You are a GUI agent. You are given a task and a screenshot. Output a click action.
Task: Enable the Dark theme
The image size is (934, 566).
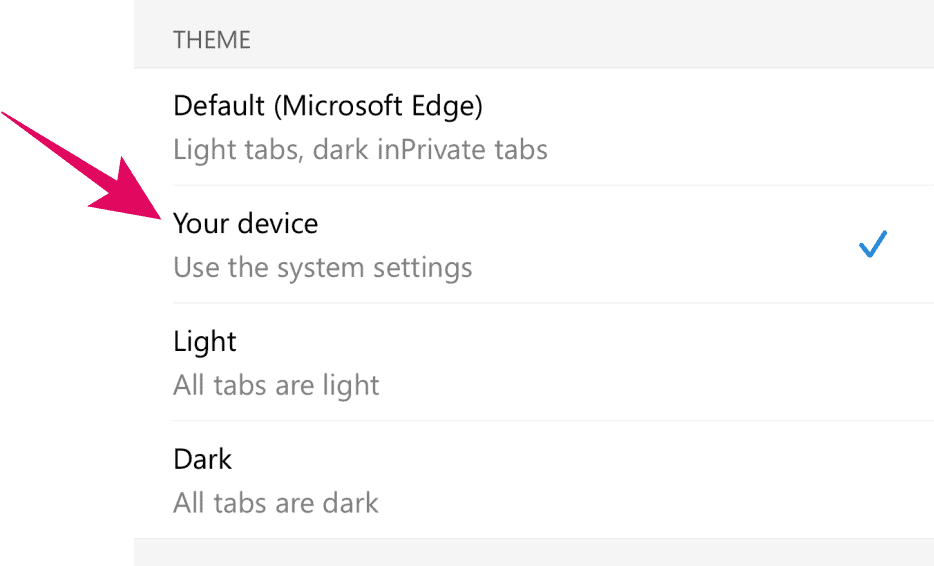(x=203, y=459)
